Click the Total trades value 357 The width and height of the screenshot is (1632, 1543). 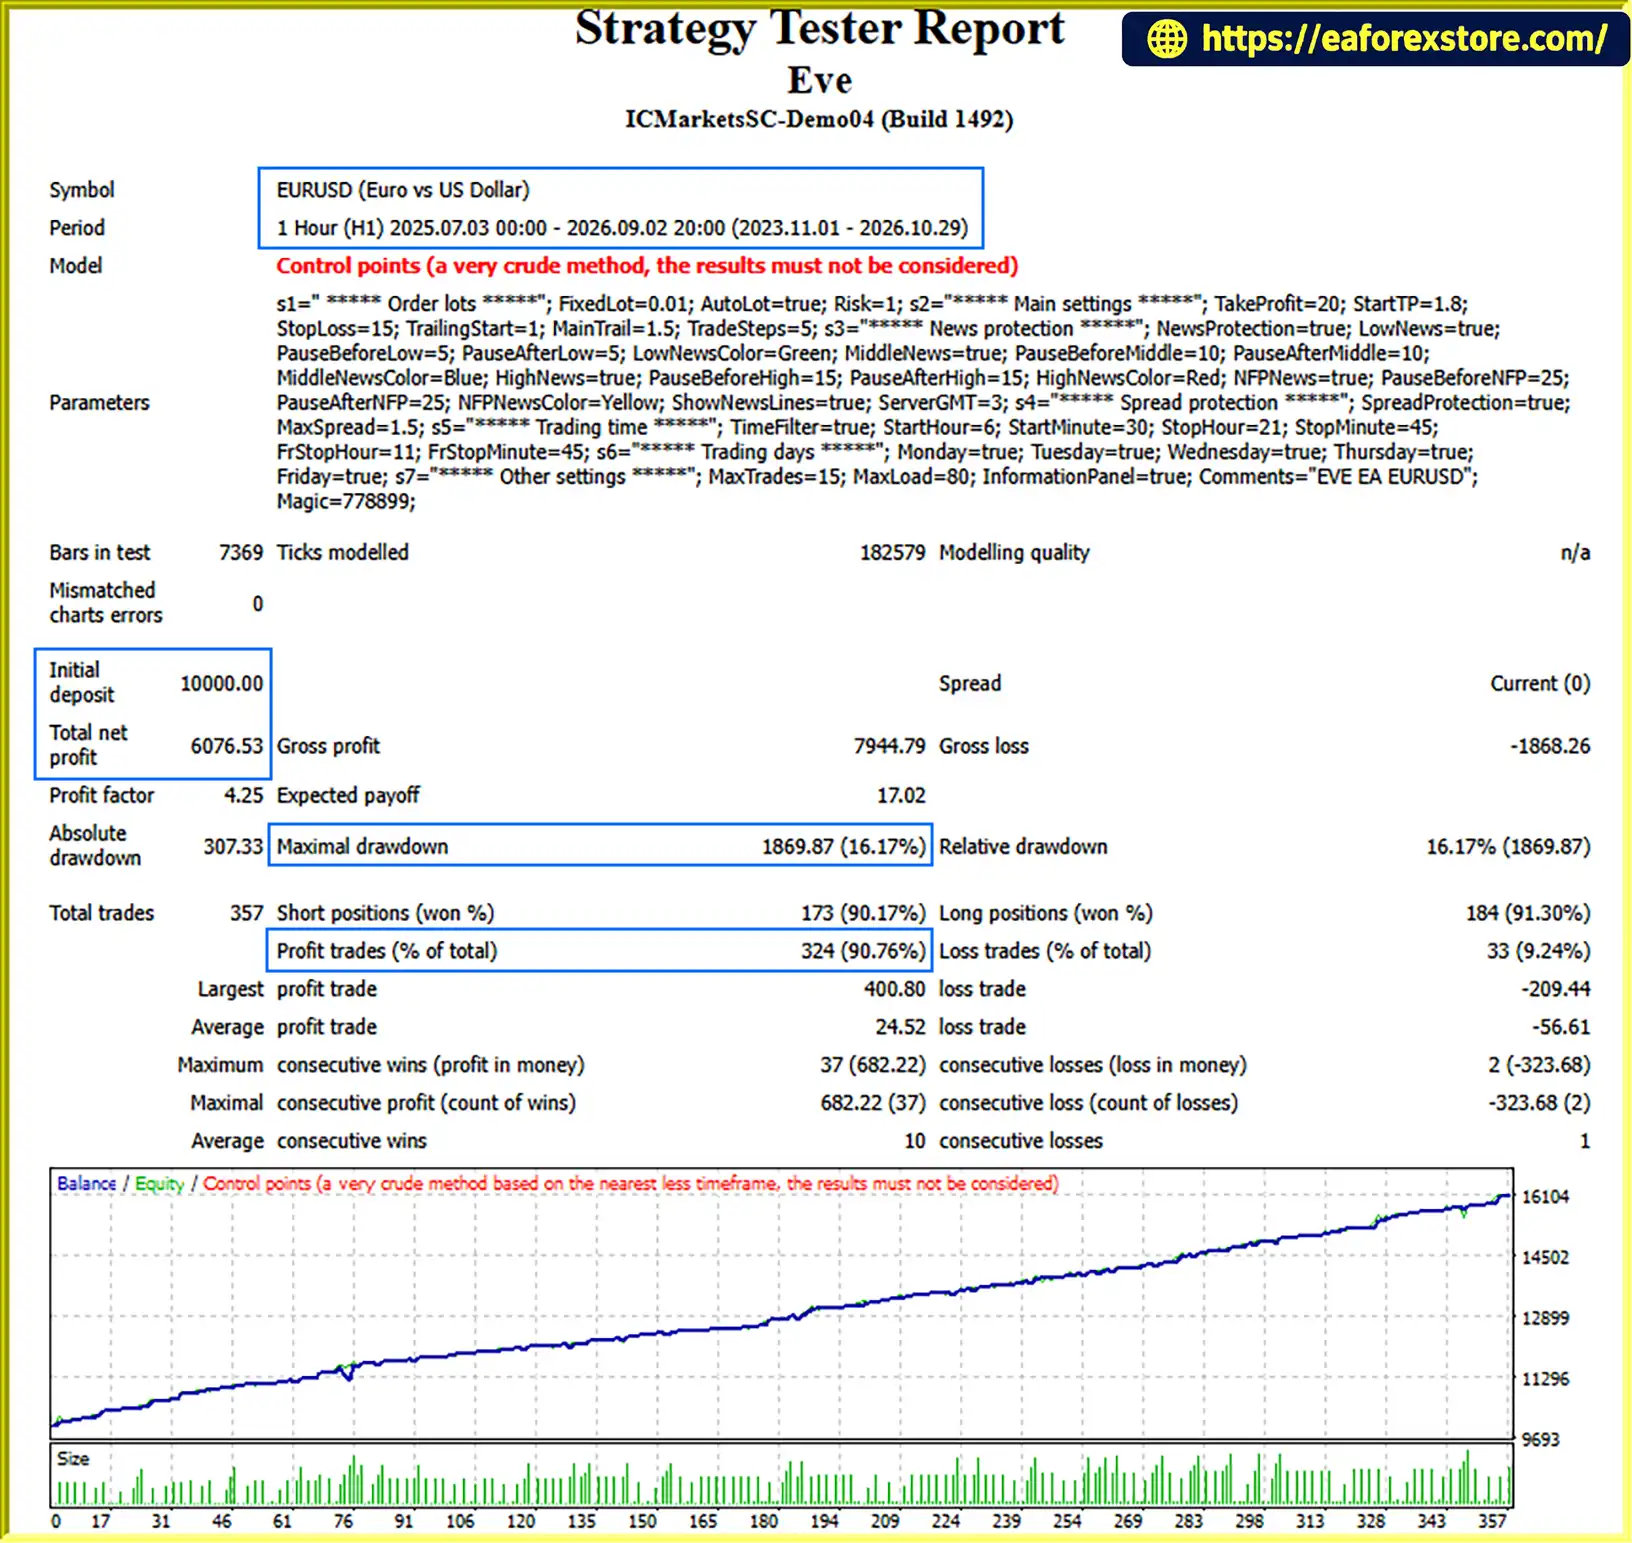point(246,913)
